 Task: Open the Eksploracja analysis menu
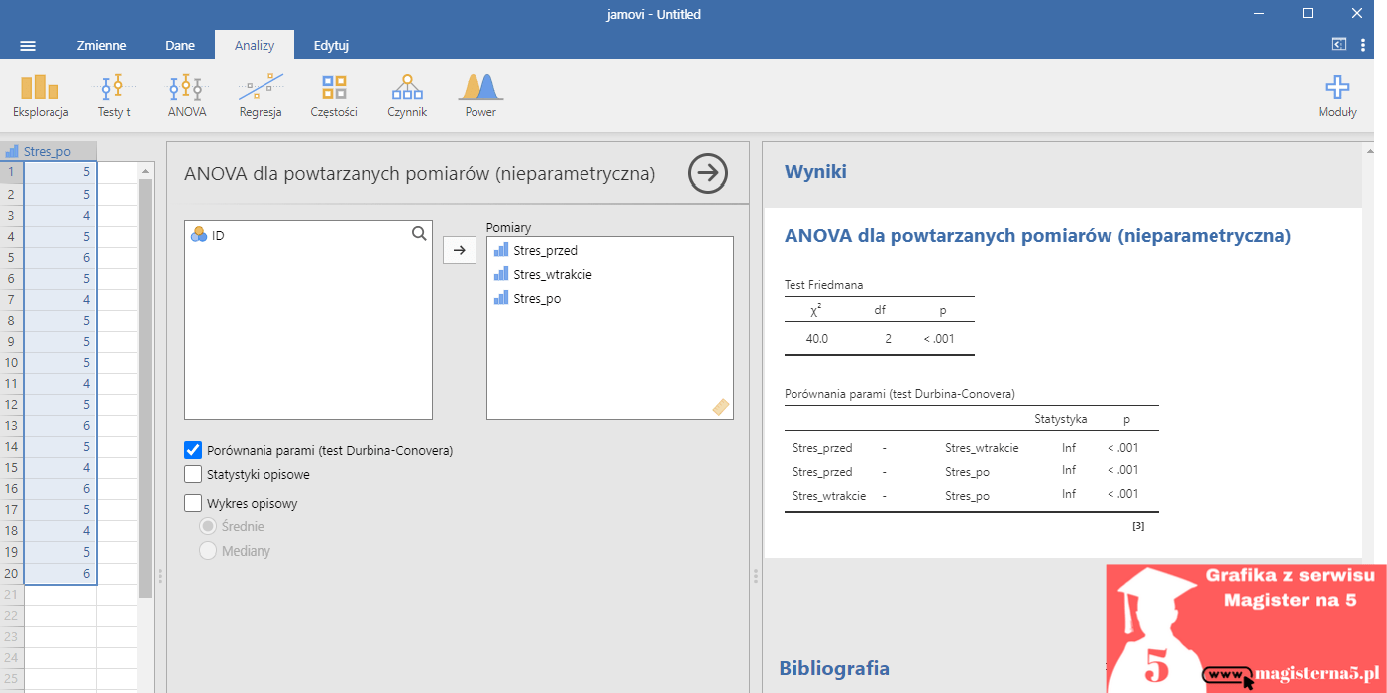click(x=40, y=96)
